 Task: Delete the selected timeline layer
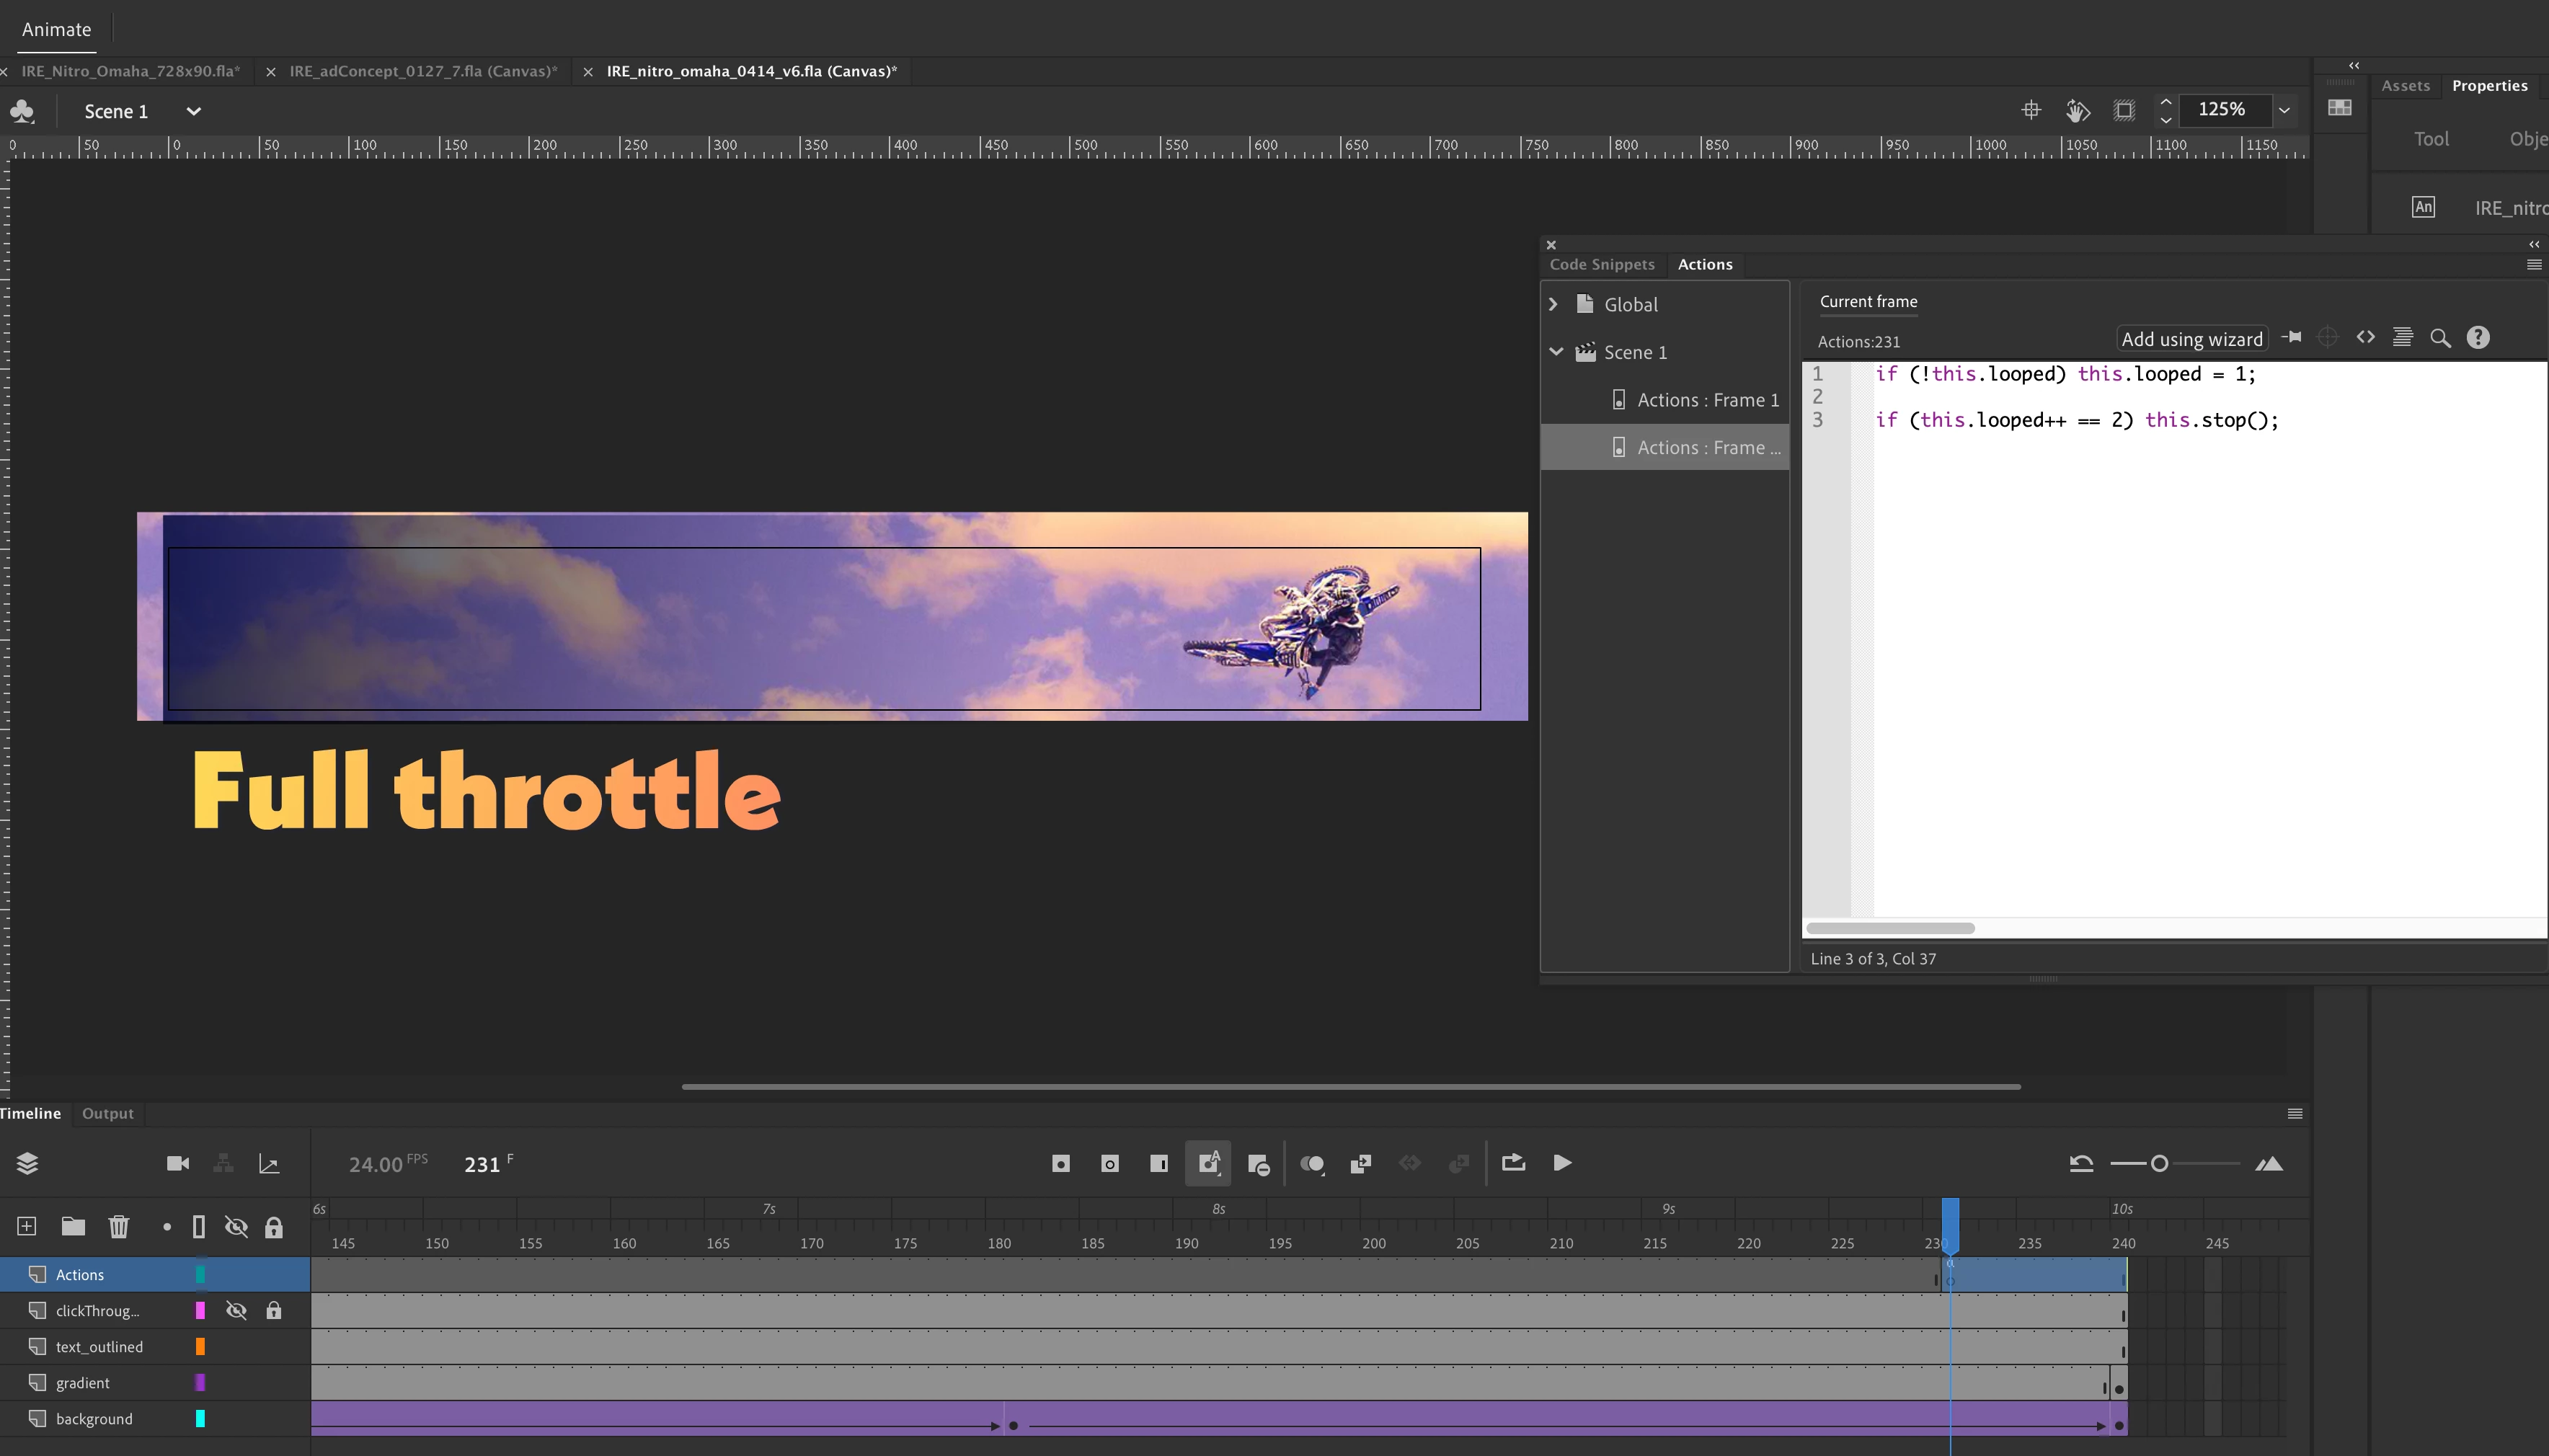(x=119, y=1226)
